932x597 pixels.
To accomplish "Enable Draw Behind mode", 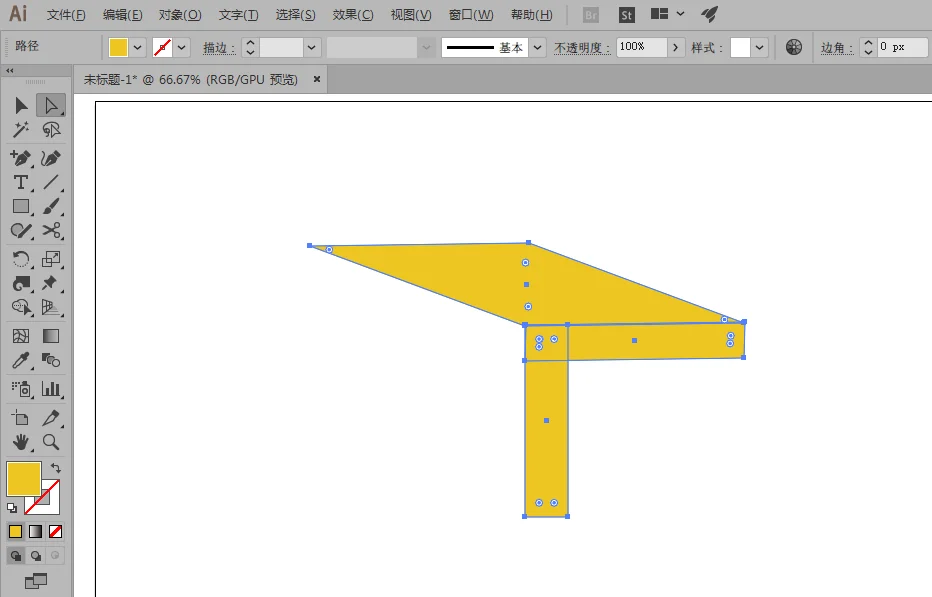I will [36, 556].
